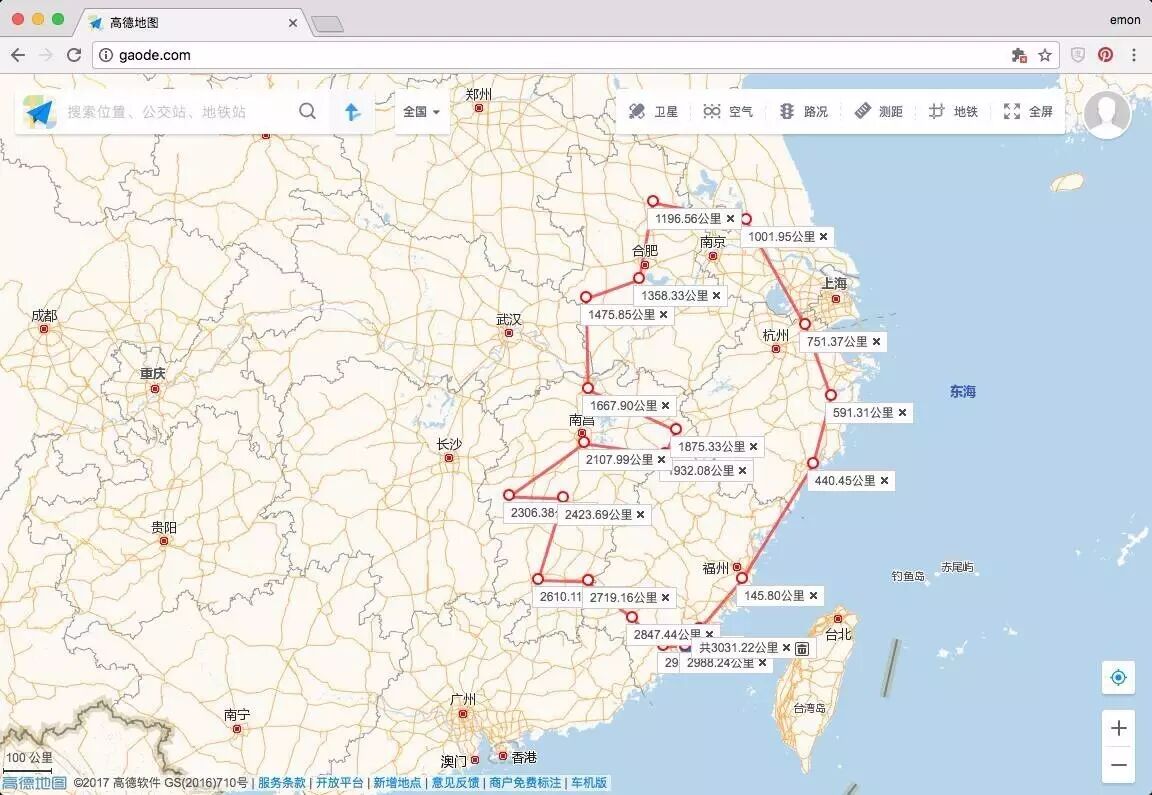The image size is (1152, 795).
Task: Open the route directions arrow button
Action: pos(353,112)
